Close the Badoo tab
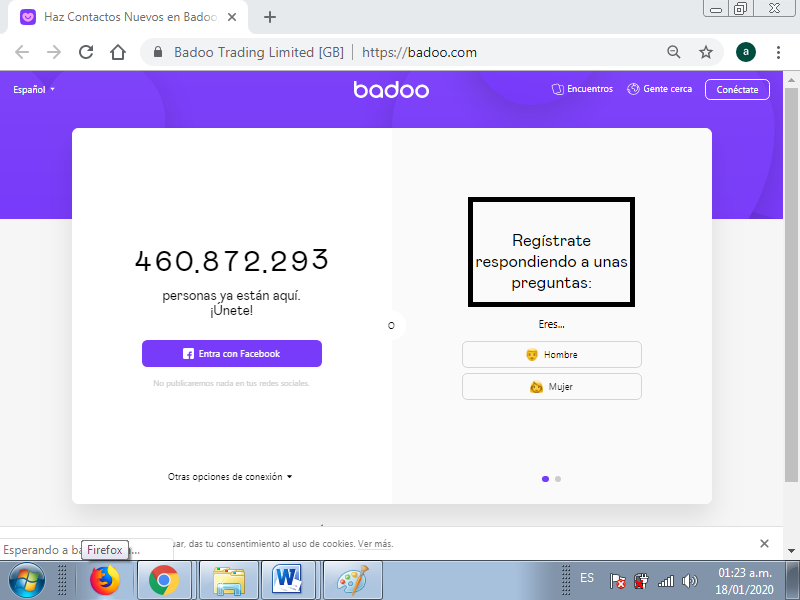This screenshot has width=800, height=600. [232, 17]
